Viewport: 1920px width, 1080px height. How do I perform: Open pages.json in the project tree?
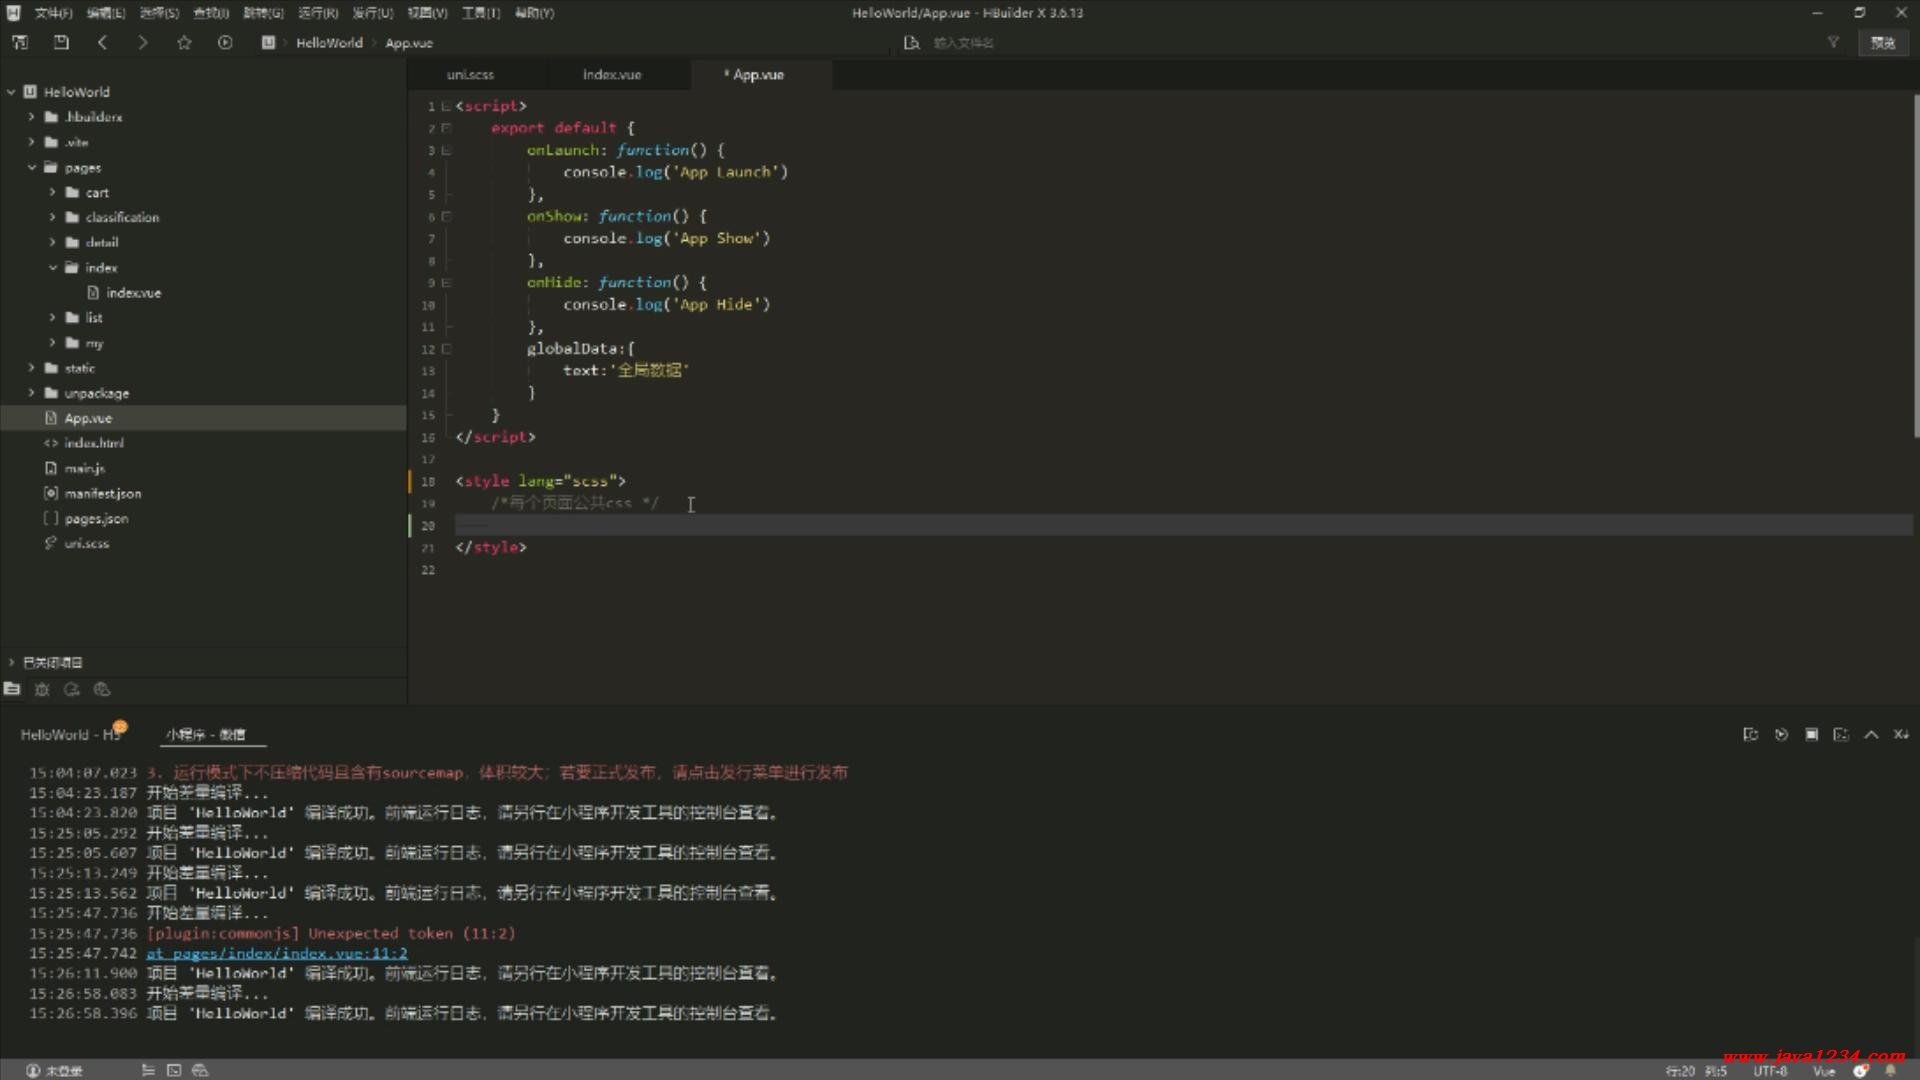click(x=96, y=519)
